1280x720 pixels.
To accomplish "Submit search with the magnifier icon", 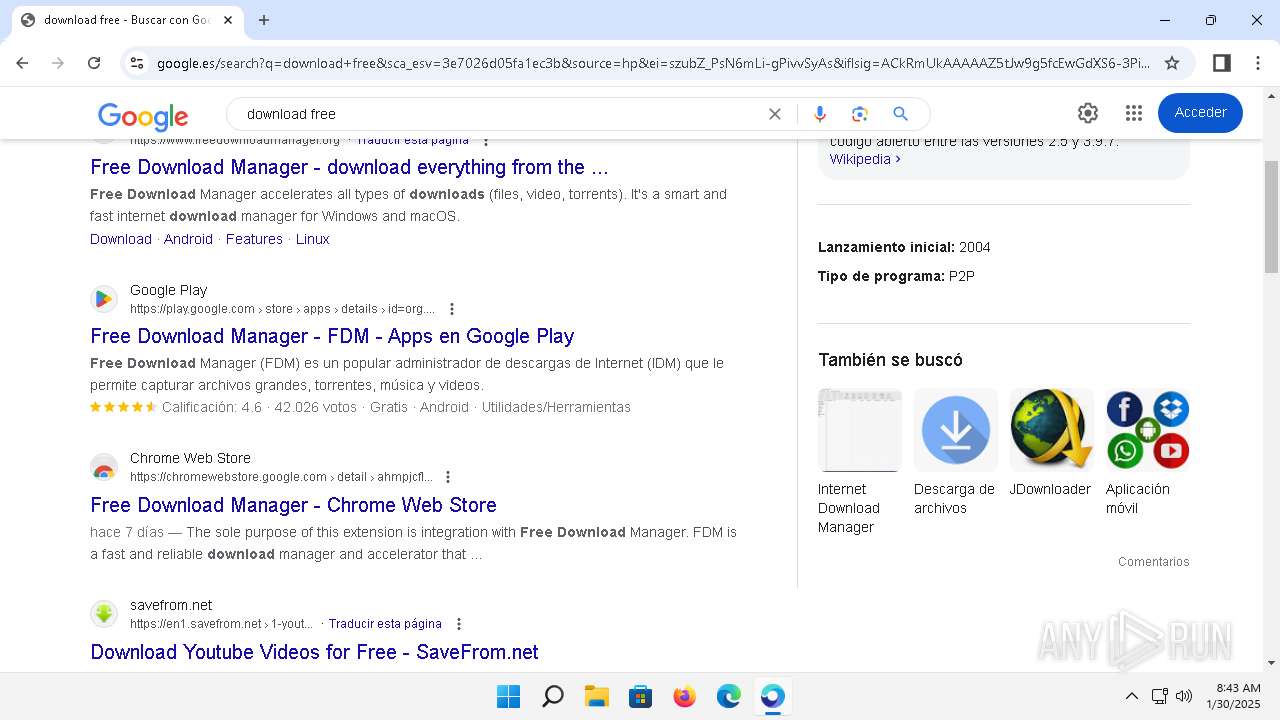I will (900, 114).
